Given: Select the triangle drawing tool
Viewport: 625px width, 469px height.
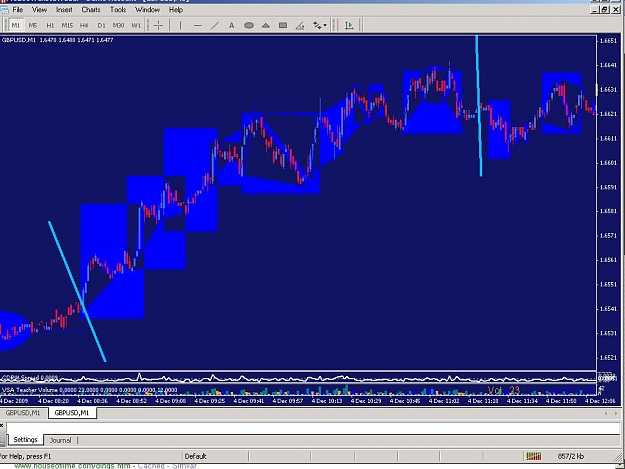Looking at the screenshot, I should coord(266,26).
